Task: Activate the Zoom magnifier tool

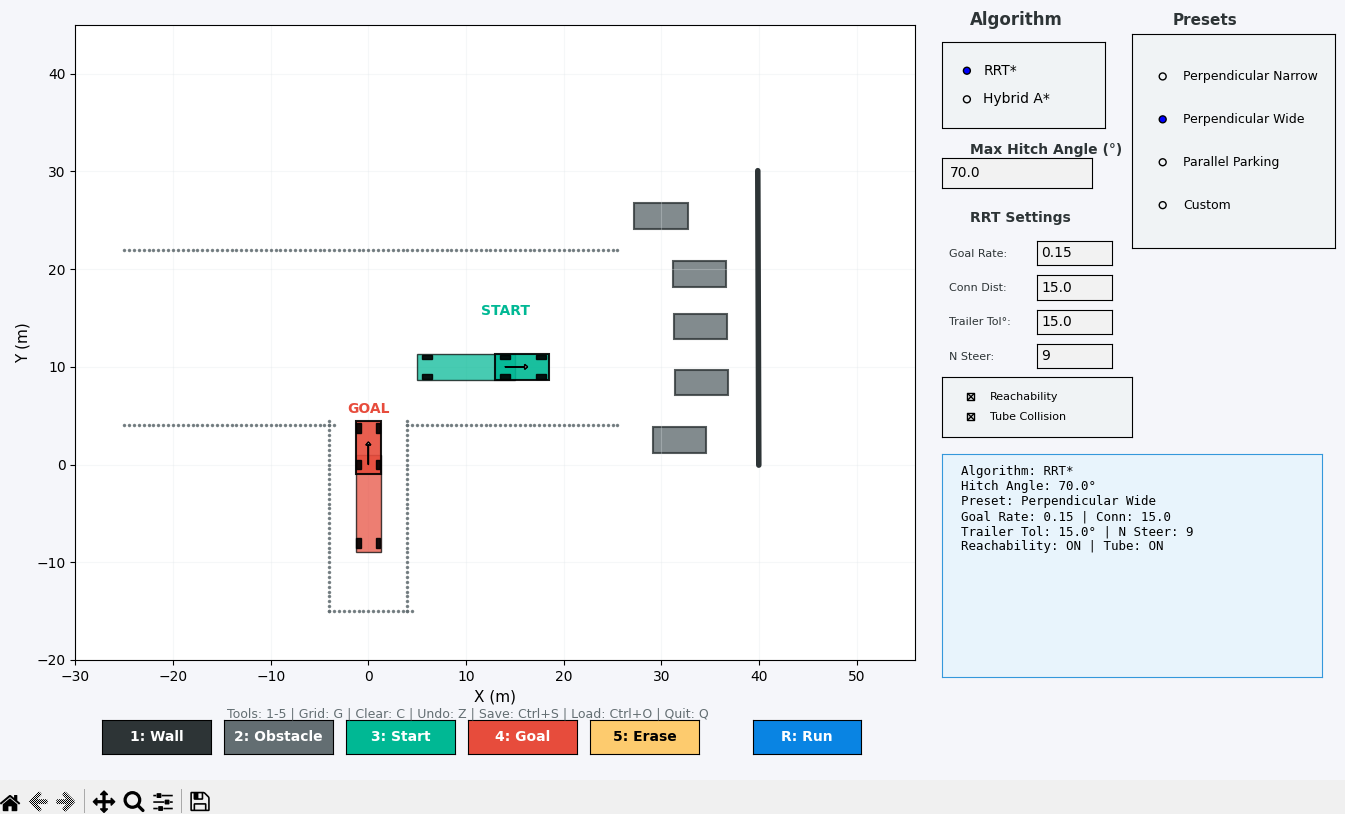Action: tap(134, 802)
